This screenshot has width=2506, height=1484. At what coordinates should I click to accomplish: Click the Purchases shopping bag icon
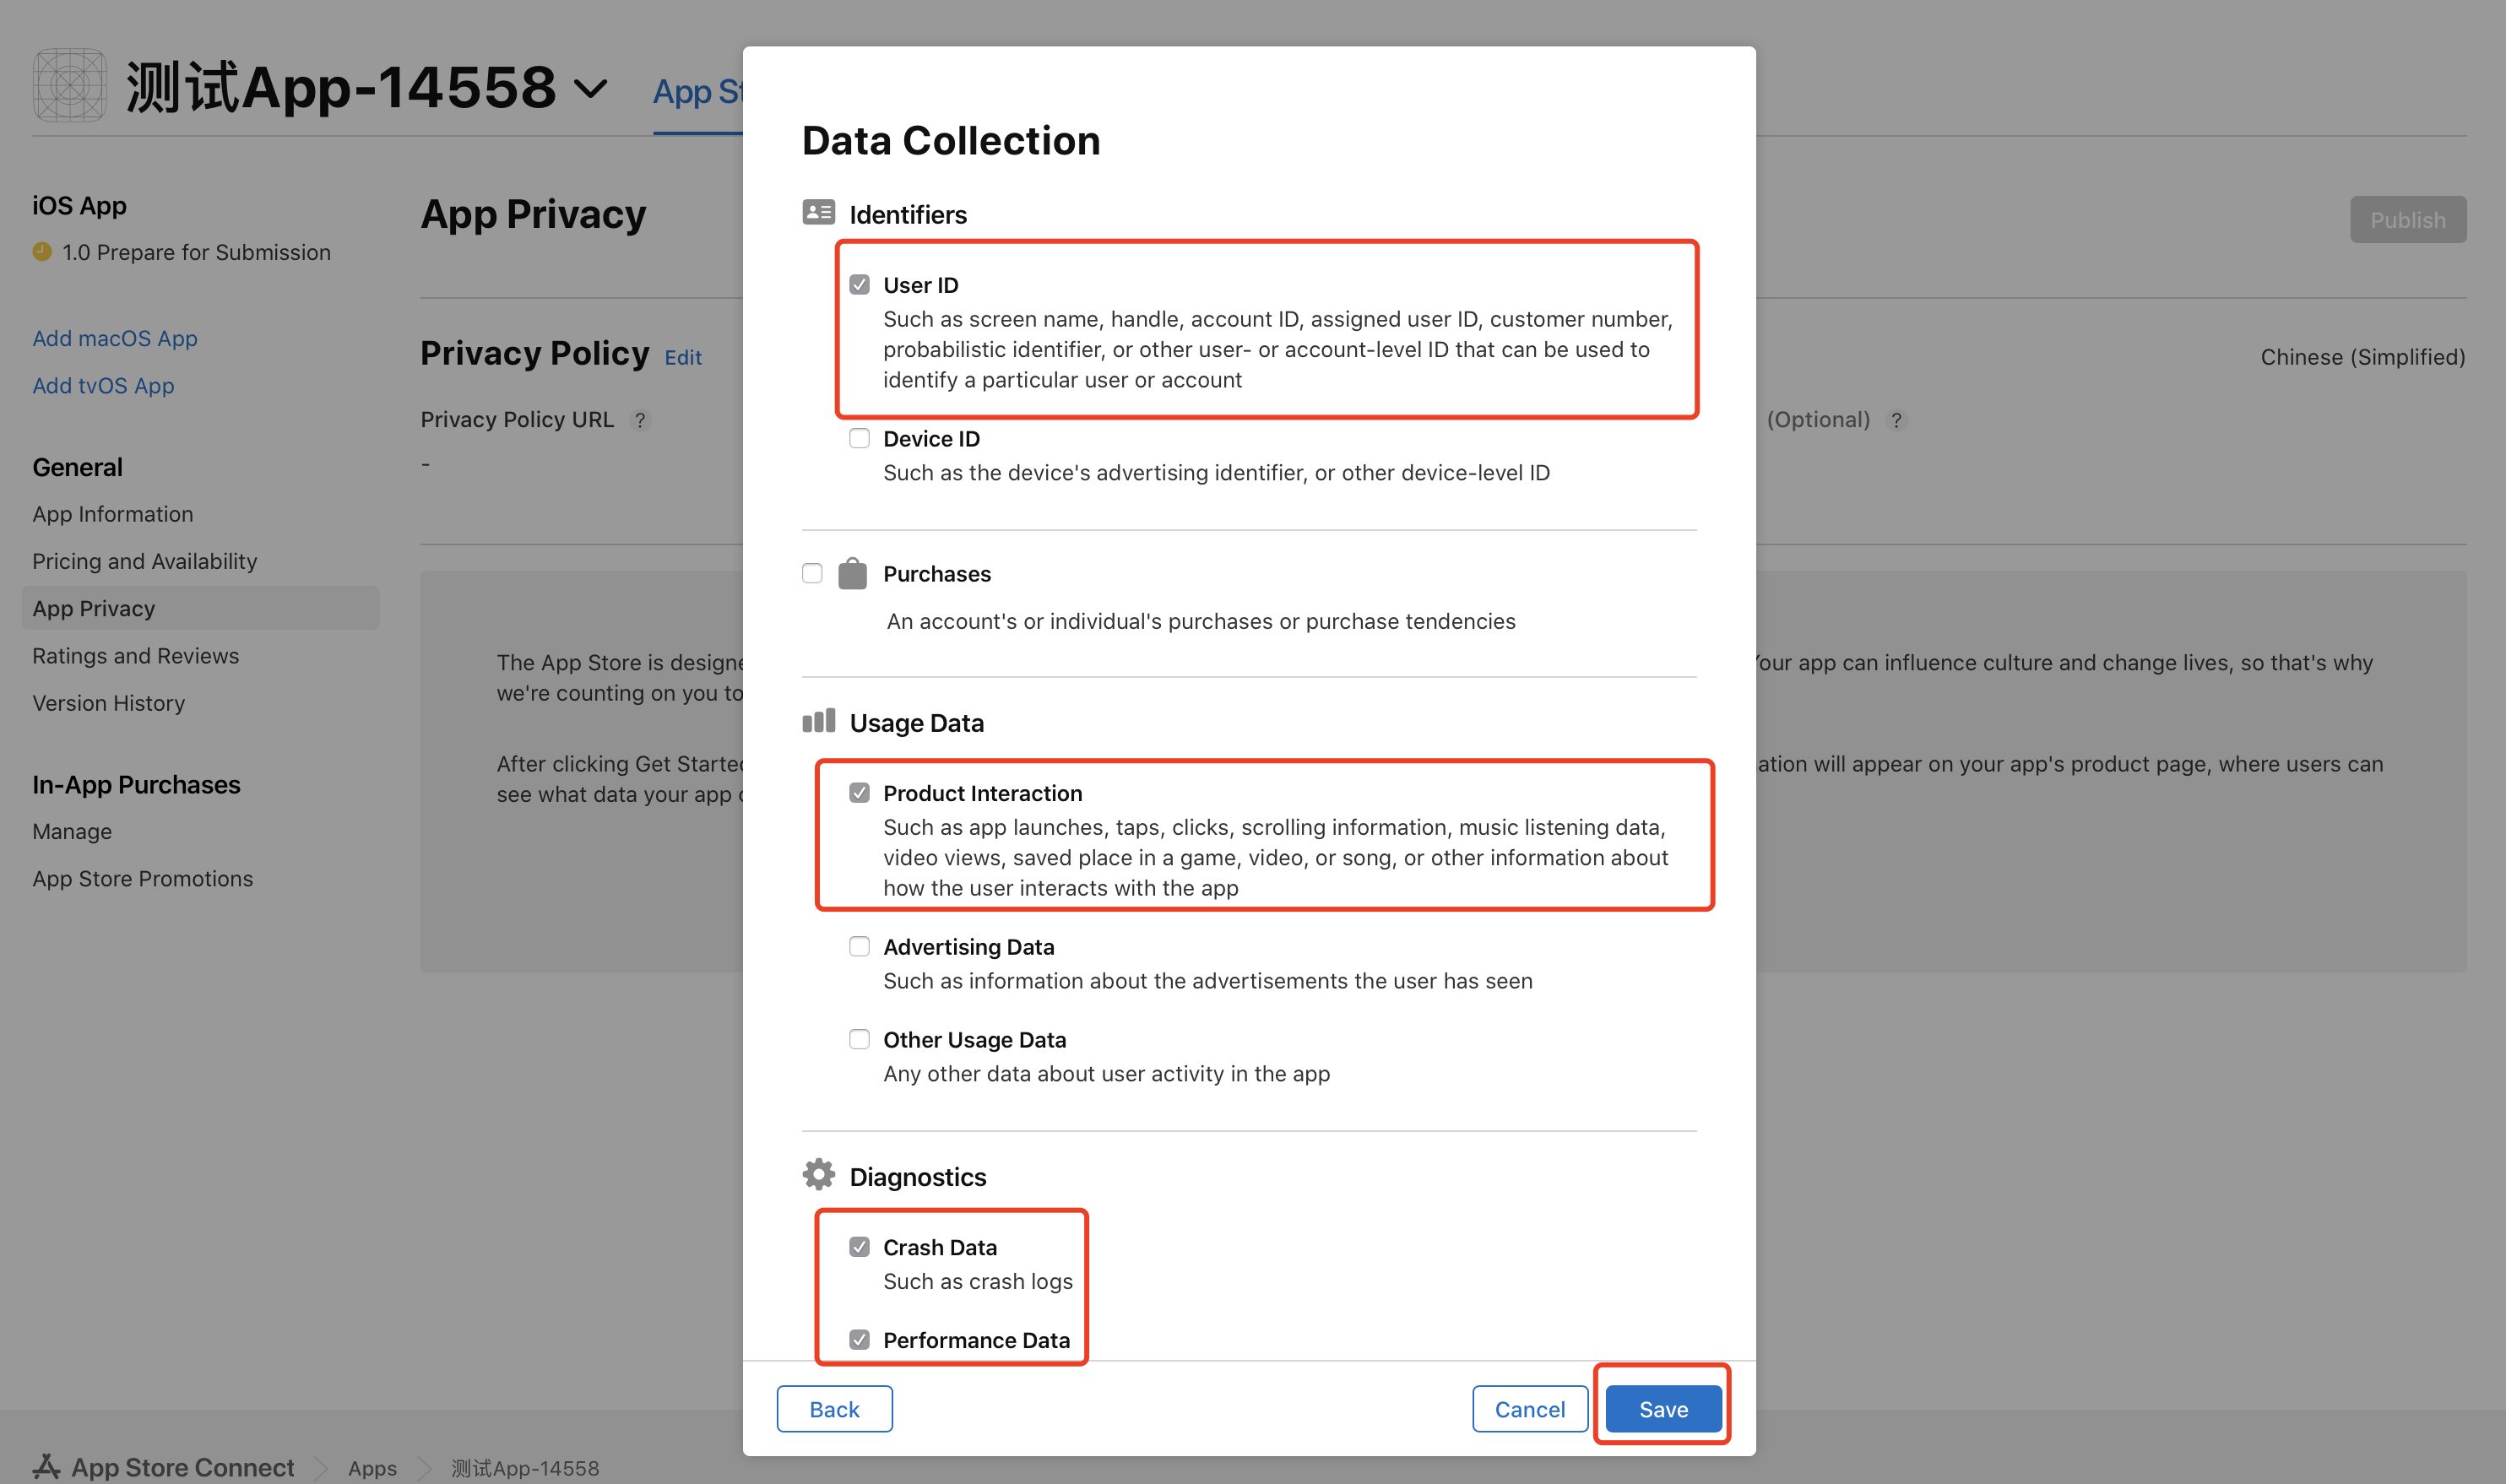coord(852,573)
